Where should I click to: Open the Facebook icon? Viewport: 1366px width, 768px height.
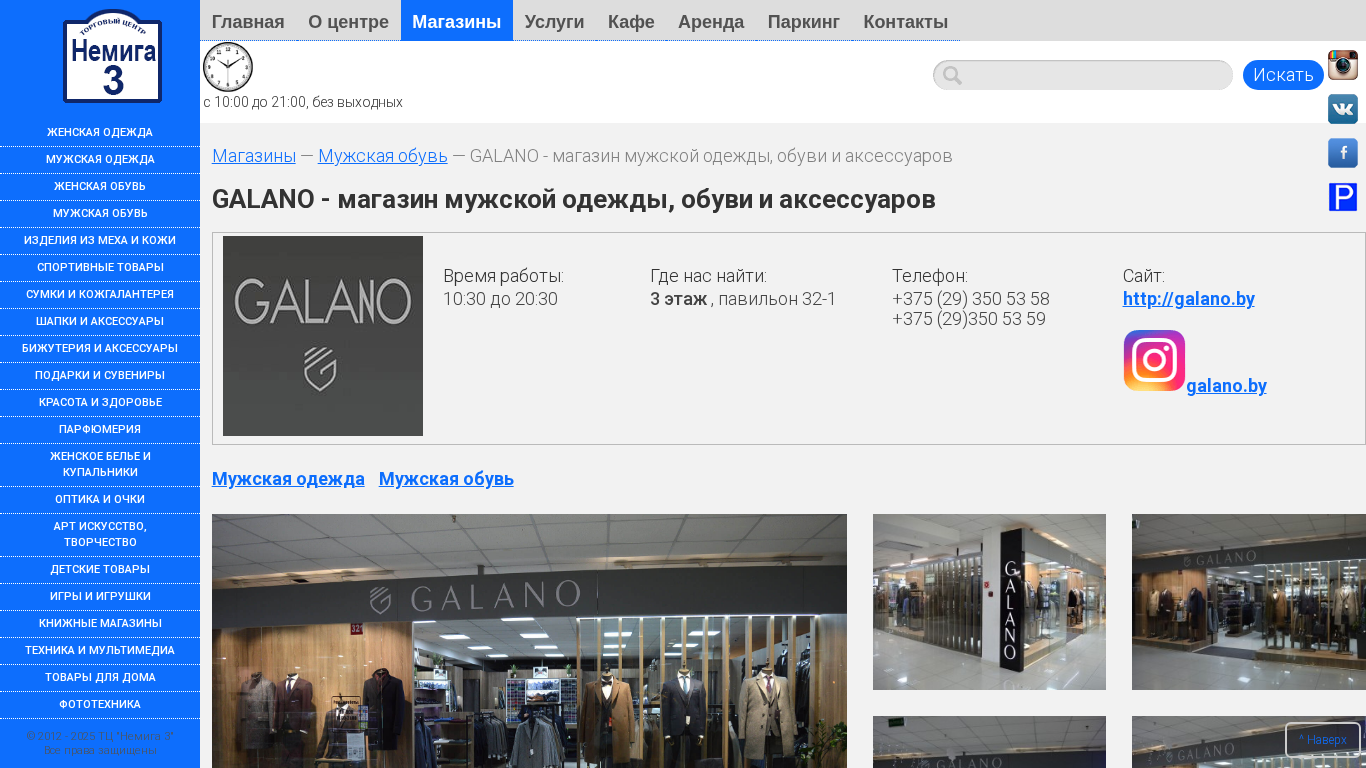point(1343,153)
